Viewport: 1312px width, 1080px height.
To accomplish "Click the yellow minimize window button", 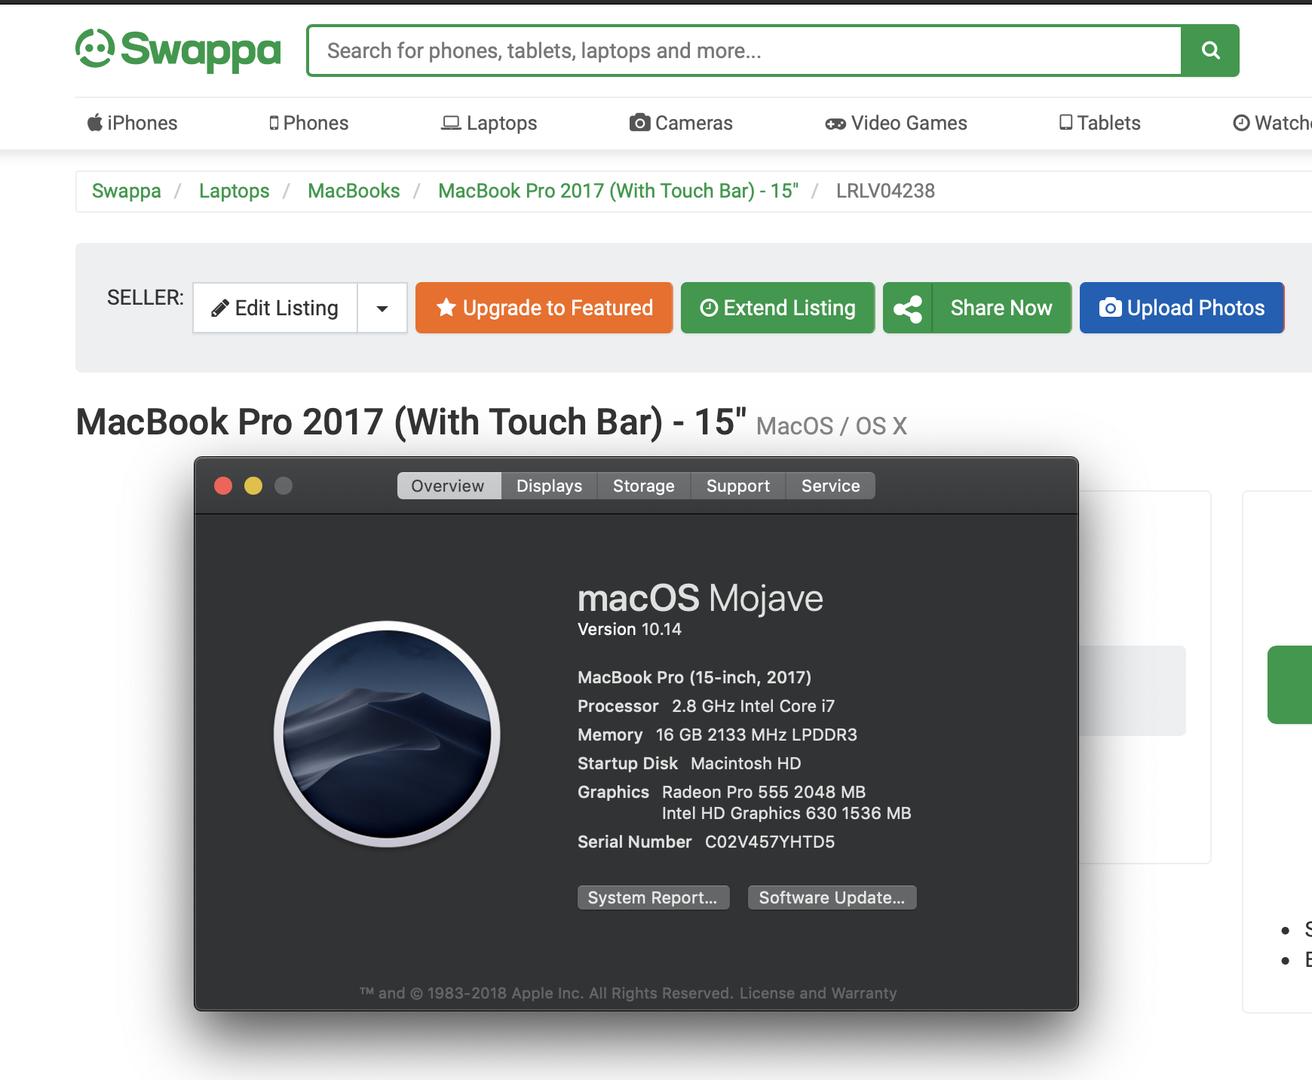I will tap(253, 486).
